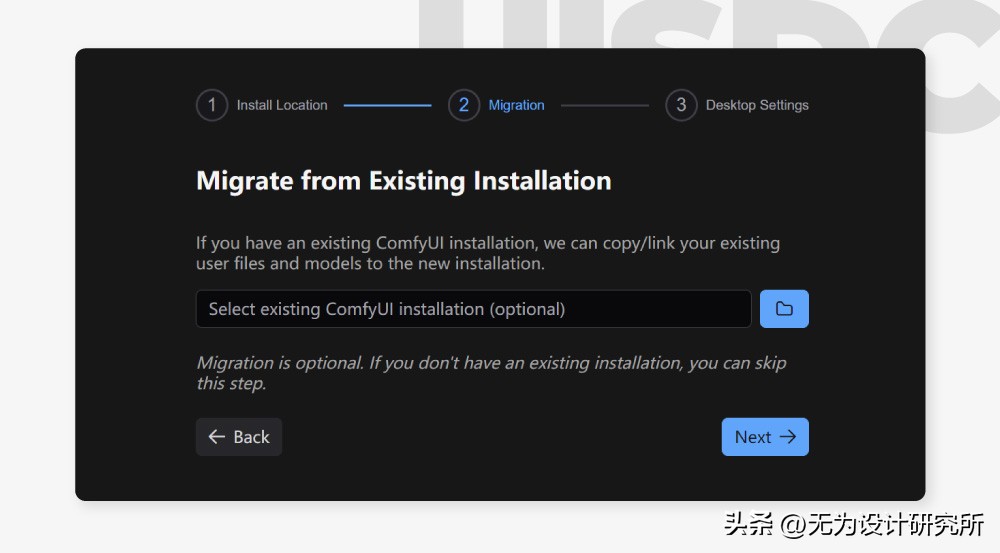Open the Install Location step label
The width and height of the screenshot is (1000, 553).
click(x=282, y=105)
